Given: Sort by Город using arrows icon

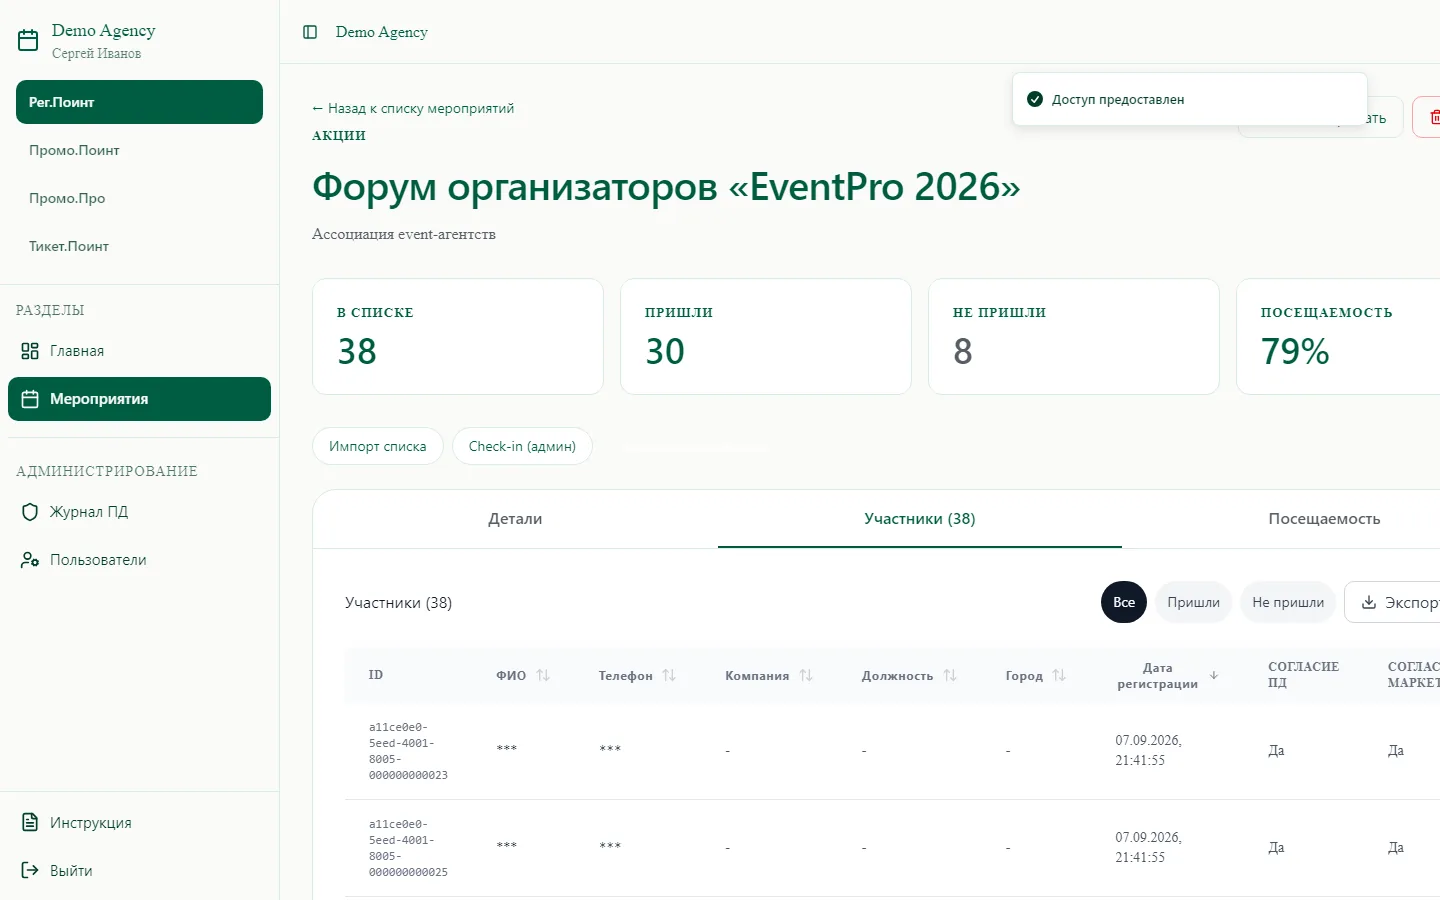Looking at the screenshot, I should pos(1059,675).
